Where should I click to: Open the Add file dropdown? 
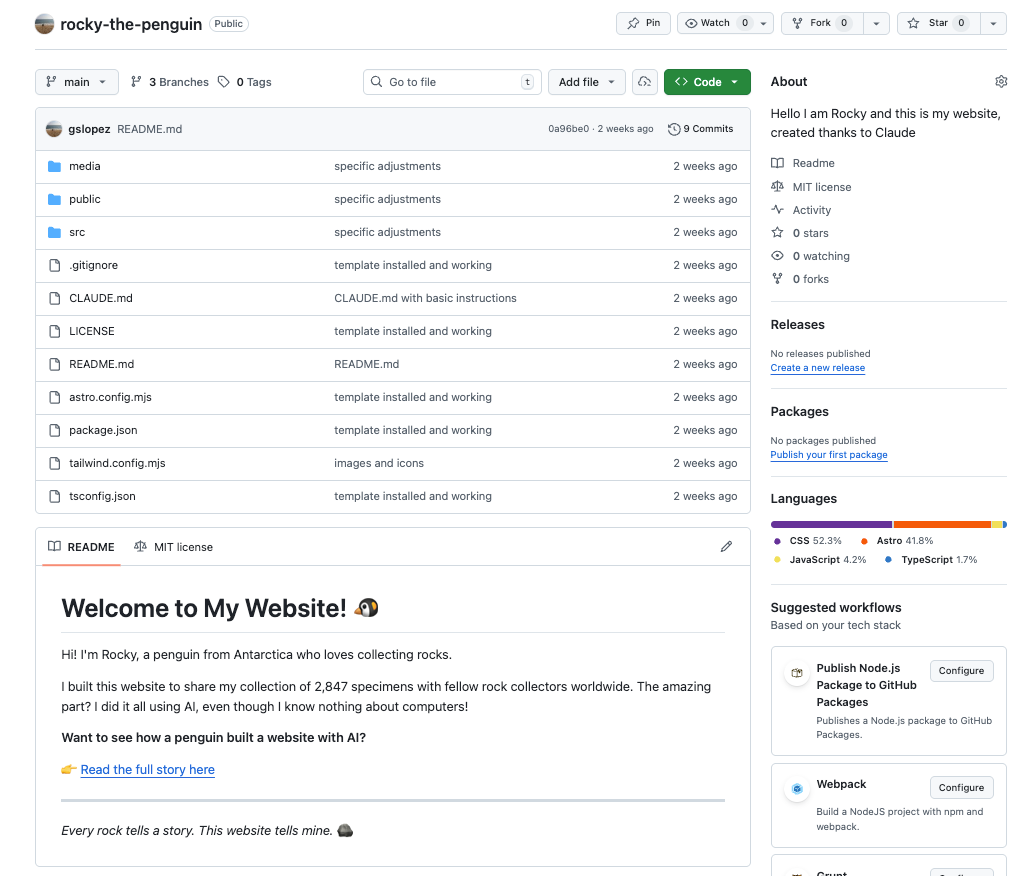point(587,82)
